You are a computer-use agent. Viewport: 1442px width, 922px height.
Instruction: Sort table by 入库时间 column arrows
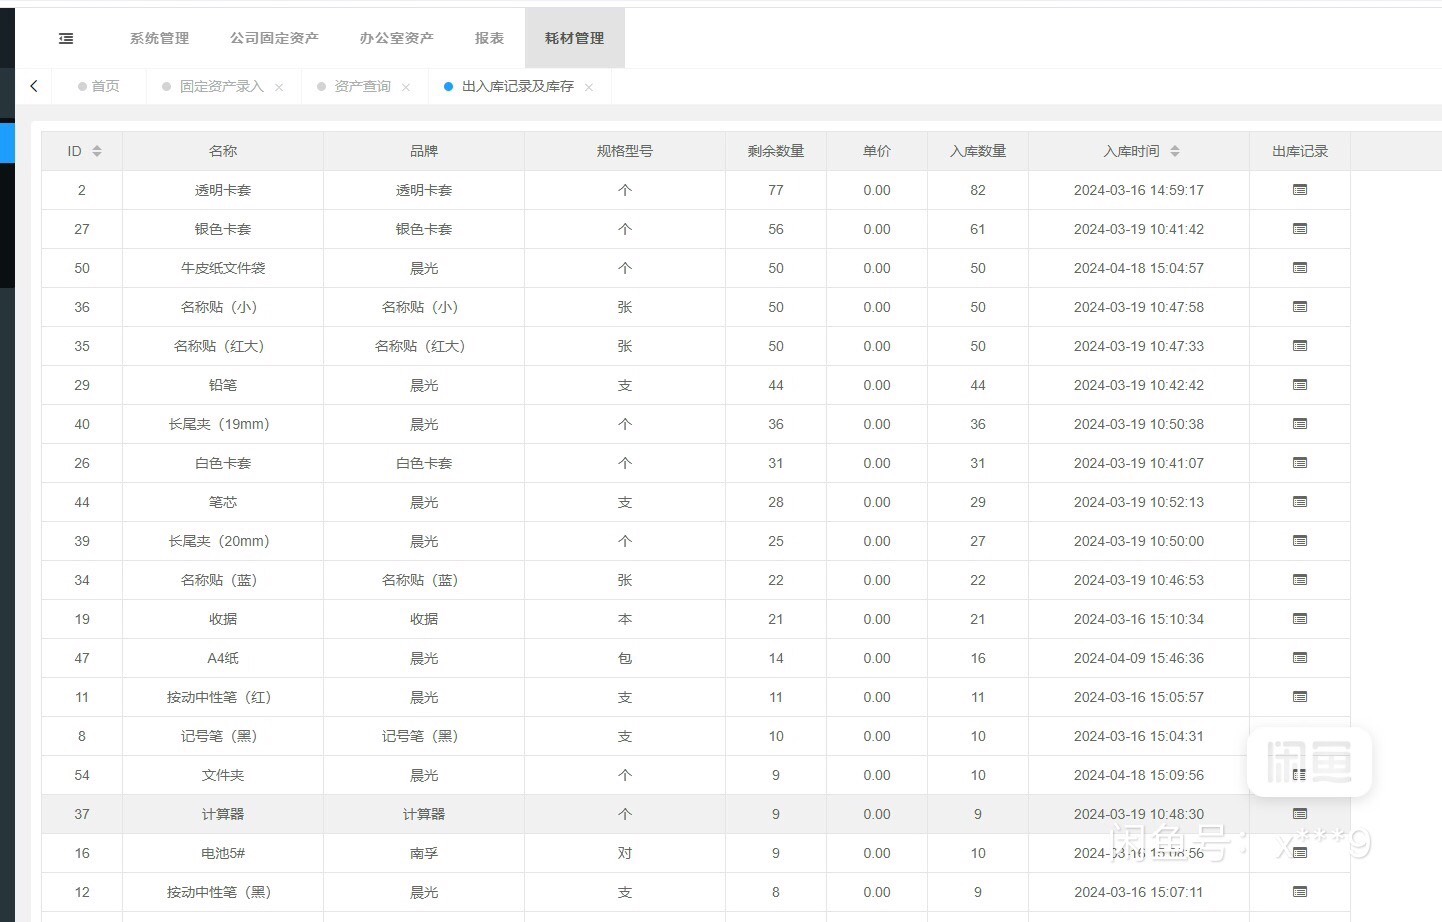1175,151
